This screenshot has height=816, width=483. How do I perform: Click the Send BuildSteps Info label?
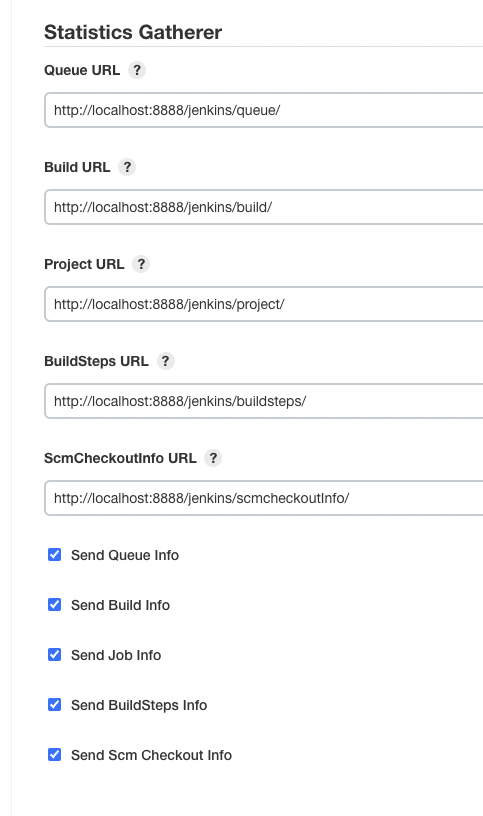click(139, 705)
